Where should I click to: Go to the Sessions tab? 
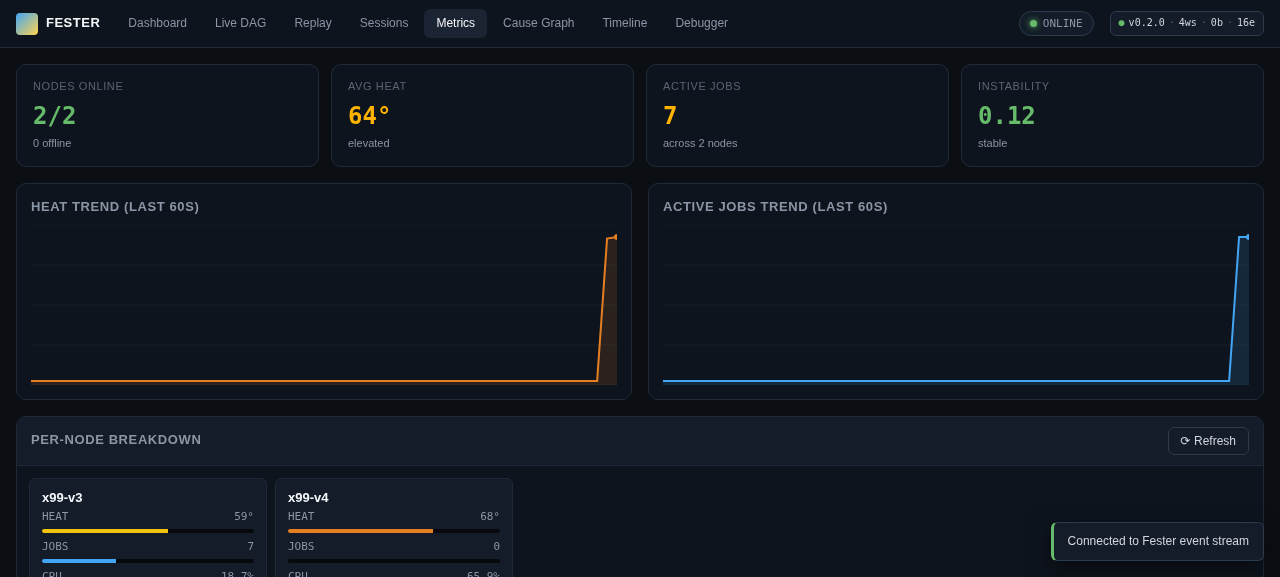[x=384, y=23]
